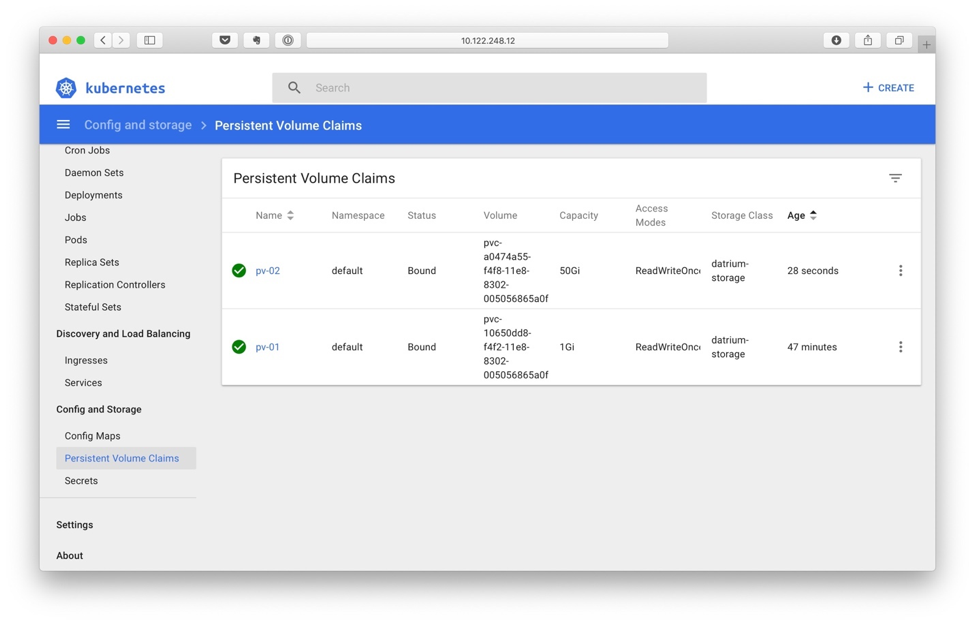974x622 pixels.
Task: Open About in sidebar
Action: [70, 556]
